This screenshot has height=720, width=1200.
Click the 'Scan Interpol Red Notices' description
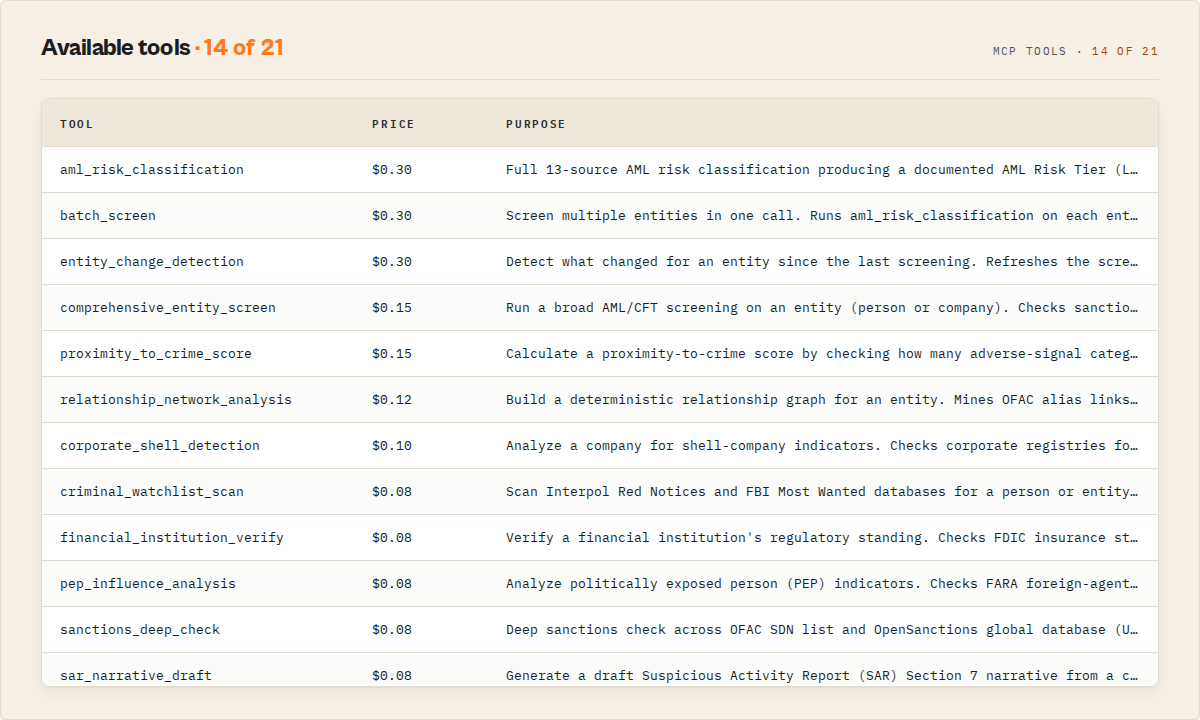822,491
